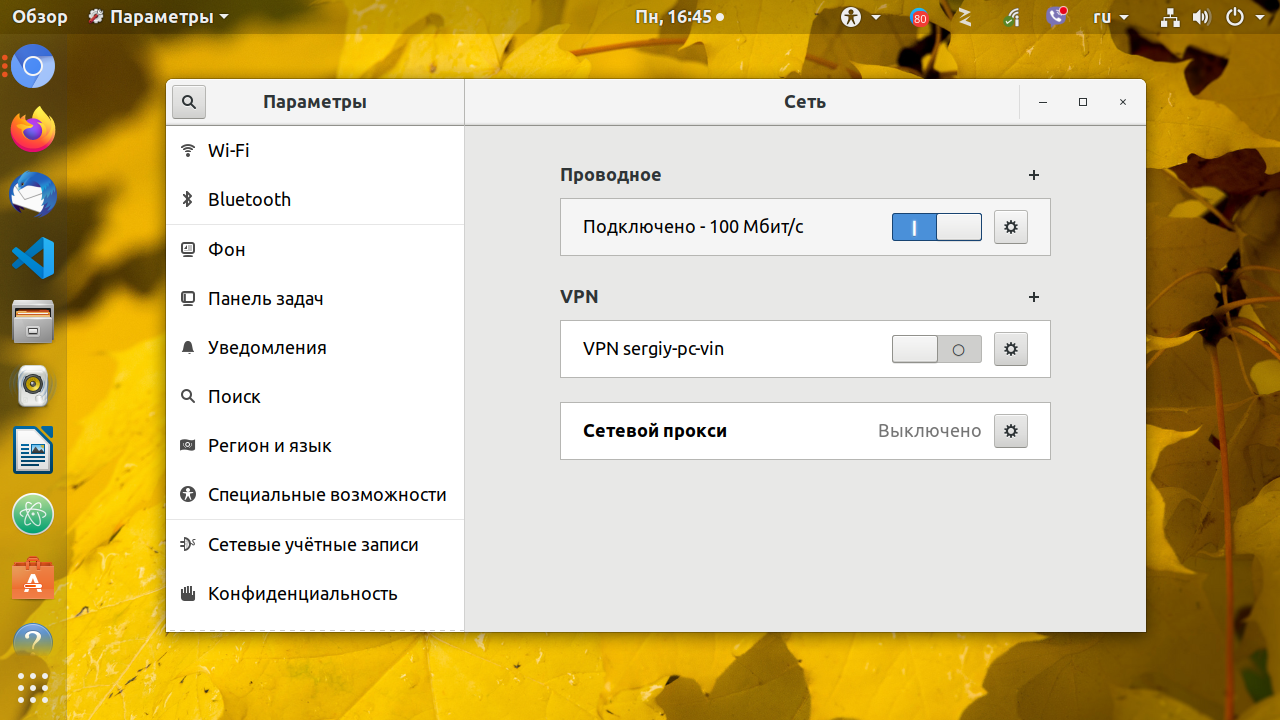Select Специальные возможности in the sidebar
Image resolution: width=1280 pixels, height=720 pixels.
point(315,495)
